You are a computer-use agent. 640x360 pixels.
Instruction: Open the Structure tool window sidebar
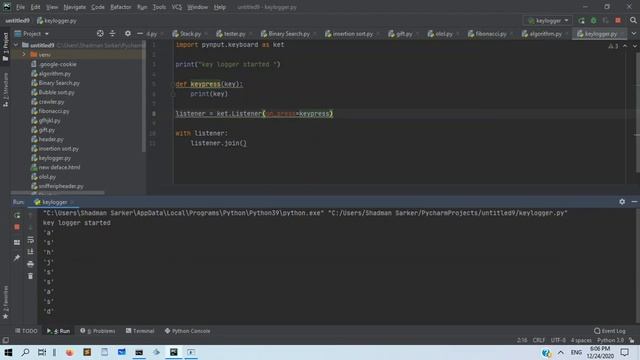[5, 90]
